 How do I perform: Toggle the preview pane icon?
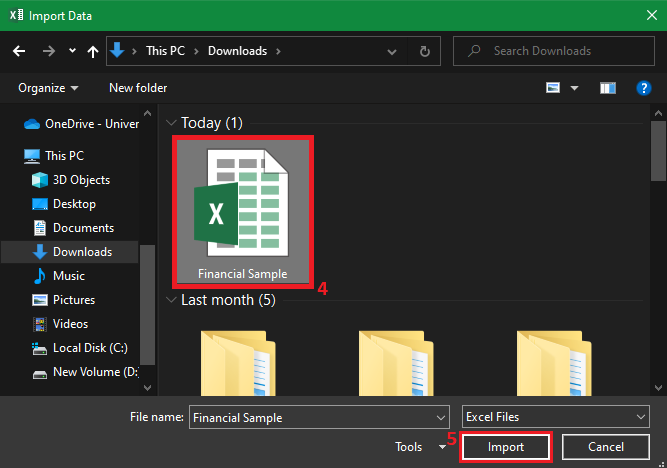(607, 88)
